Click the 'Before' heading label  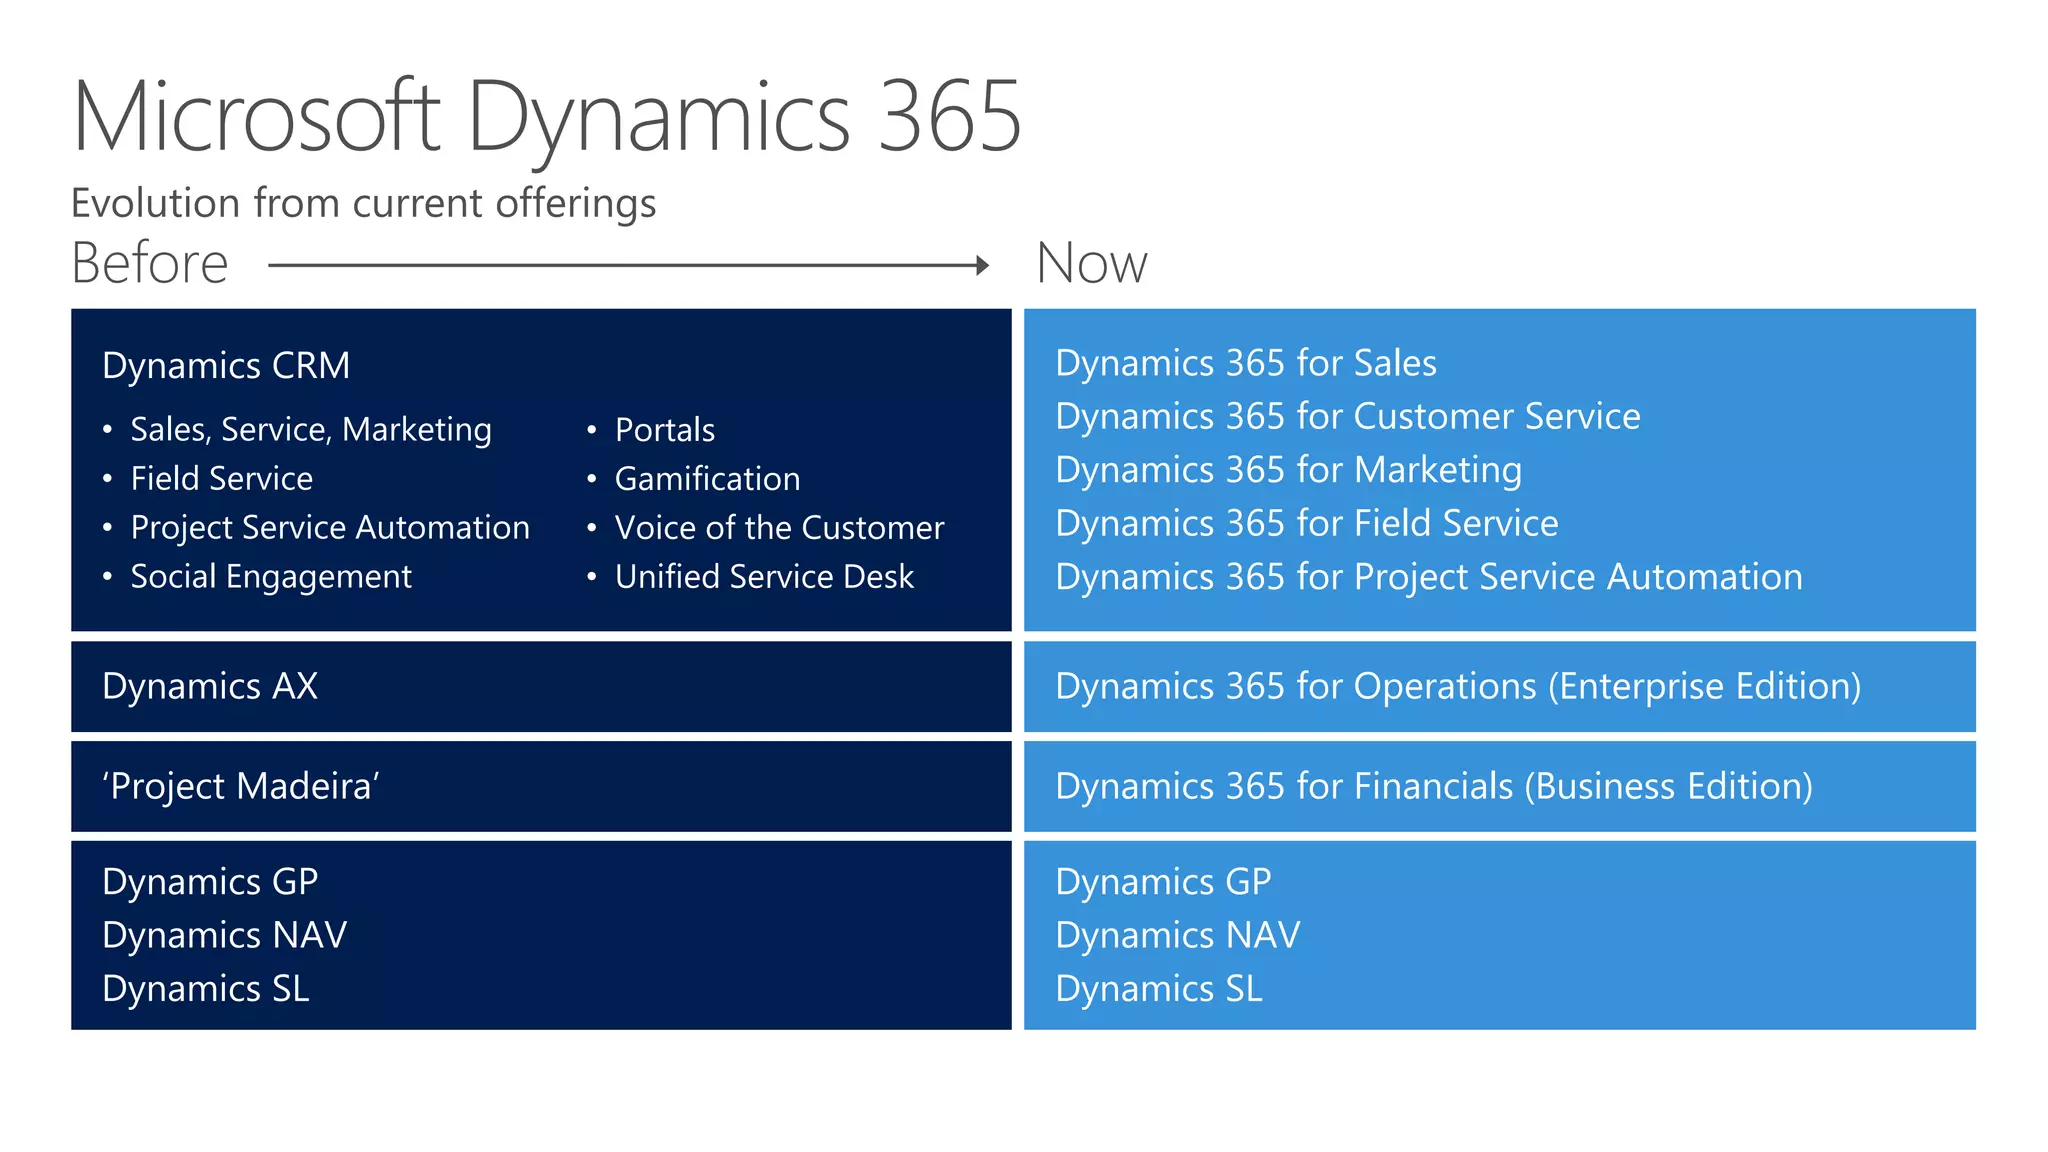[x=150, y=264]
